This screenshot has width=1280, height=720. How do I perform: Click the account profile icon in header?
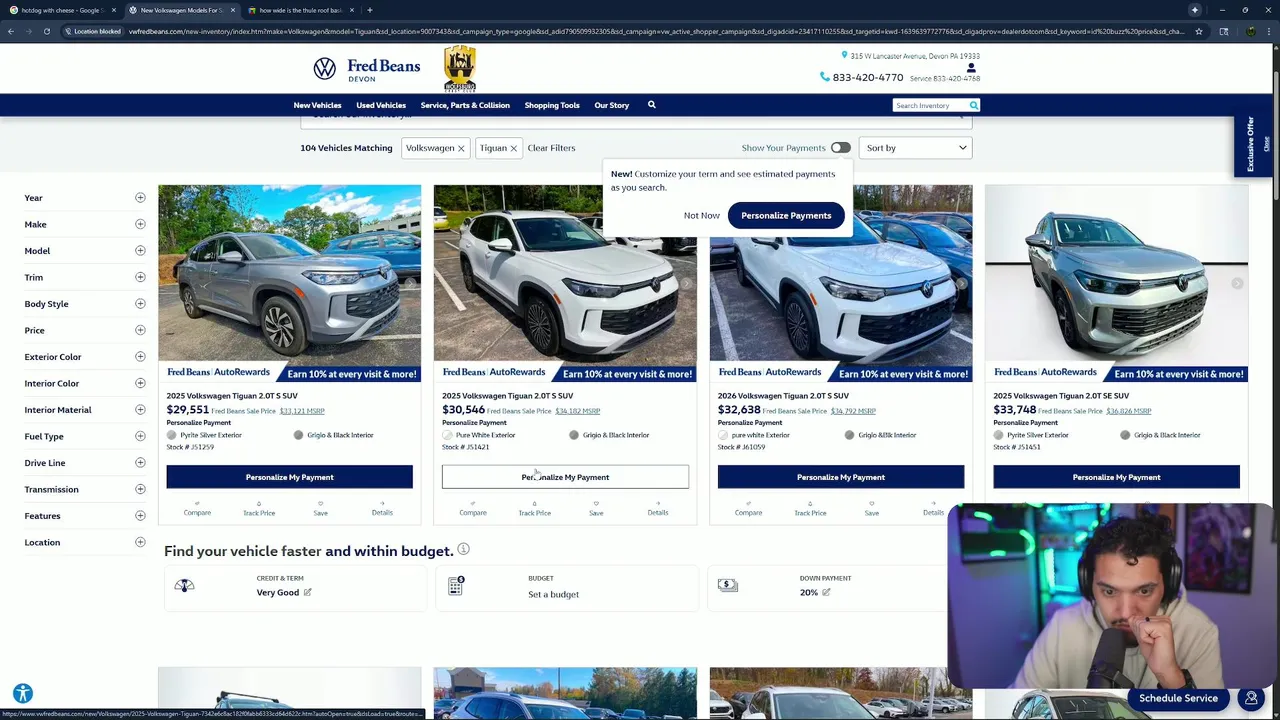[x=971, y=68]
